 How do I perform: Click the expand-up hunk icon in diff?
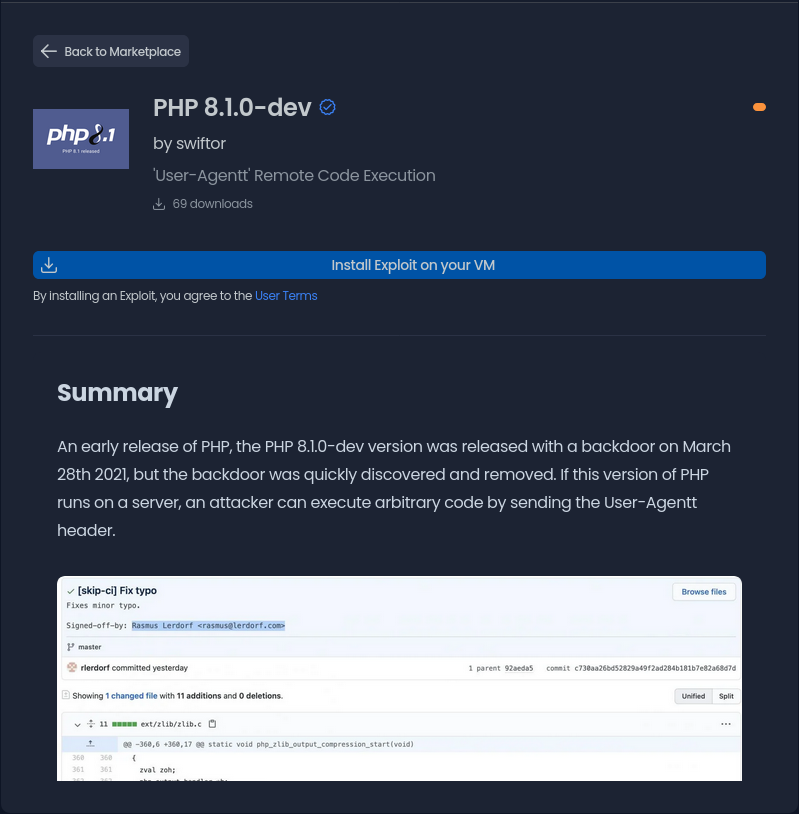tap(90, 744)
